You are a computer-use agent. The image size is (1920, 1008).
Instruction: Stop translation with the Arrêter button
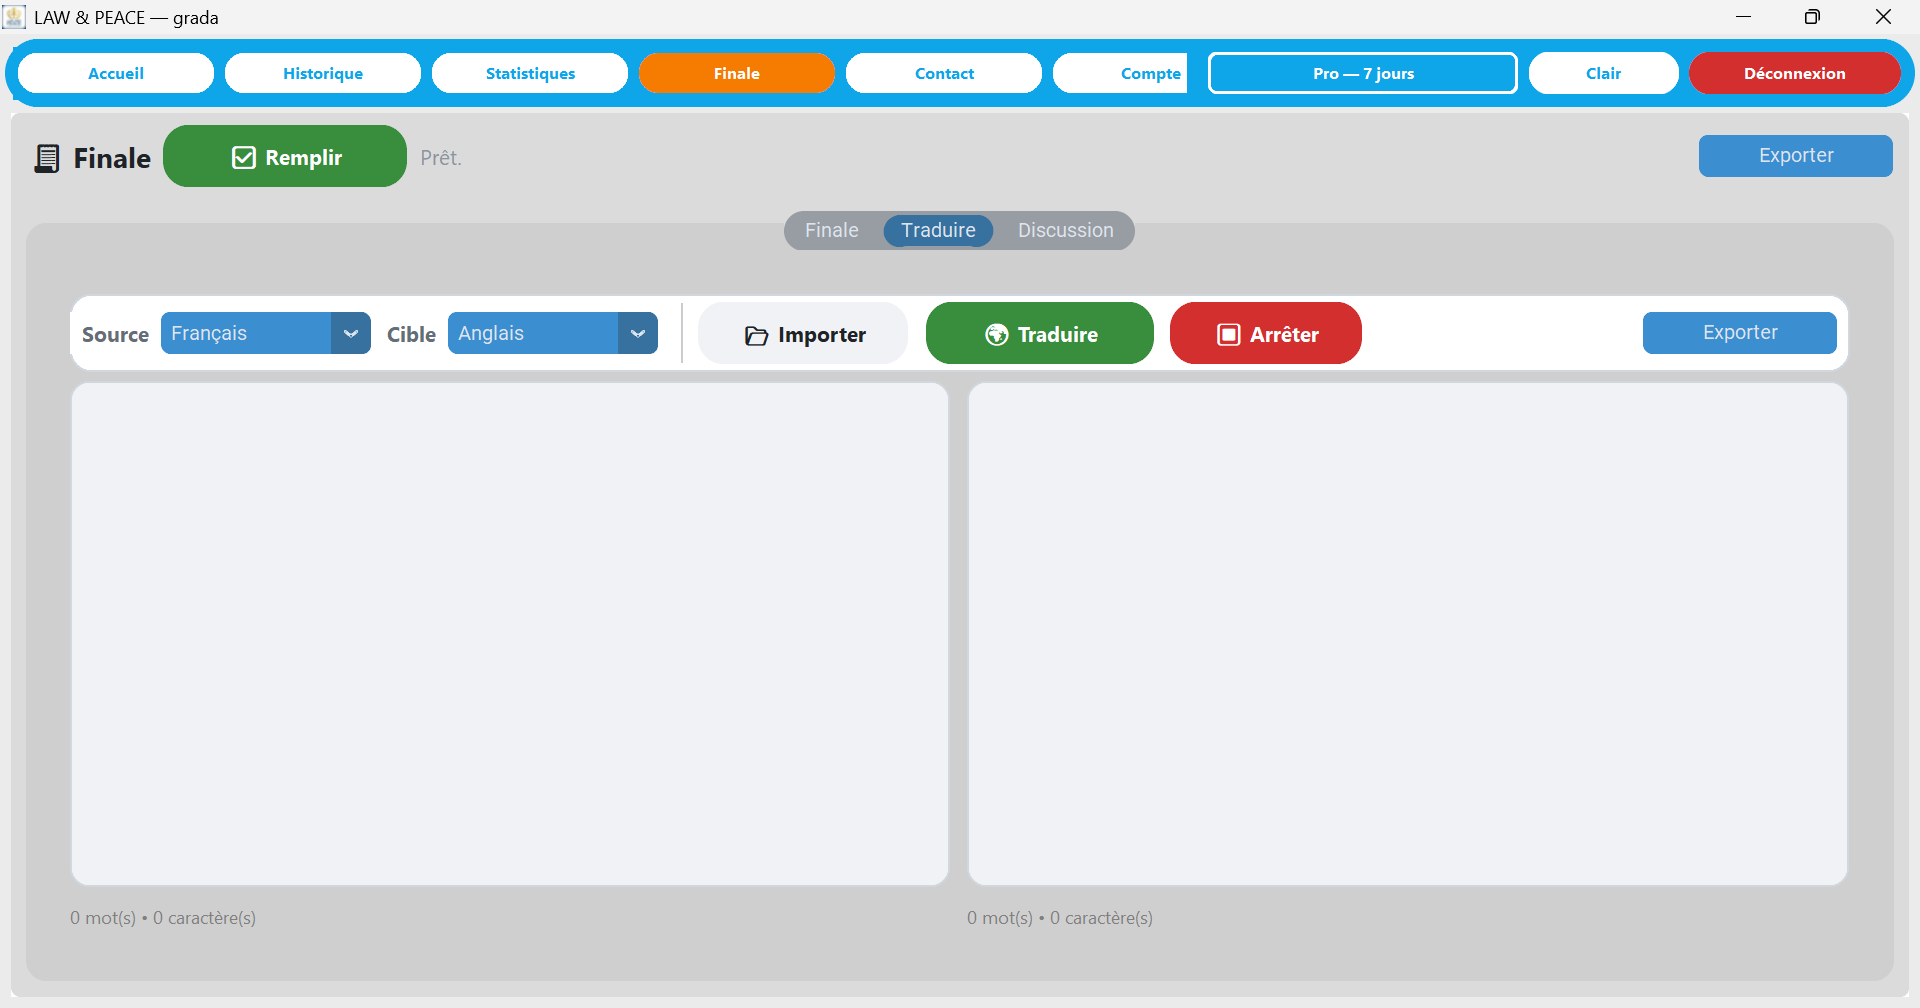tap(1266, 333)
